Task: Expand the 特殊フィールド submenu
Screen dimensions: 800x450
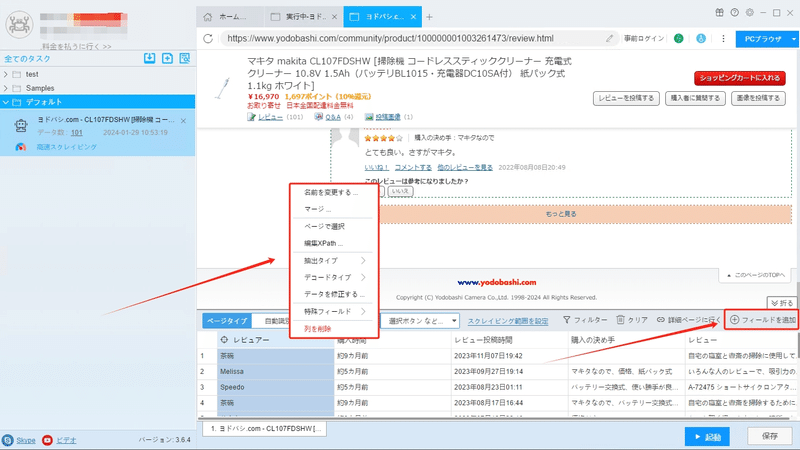Action: [334, 311]
